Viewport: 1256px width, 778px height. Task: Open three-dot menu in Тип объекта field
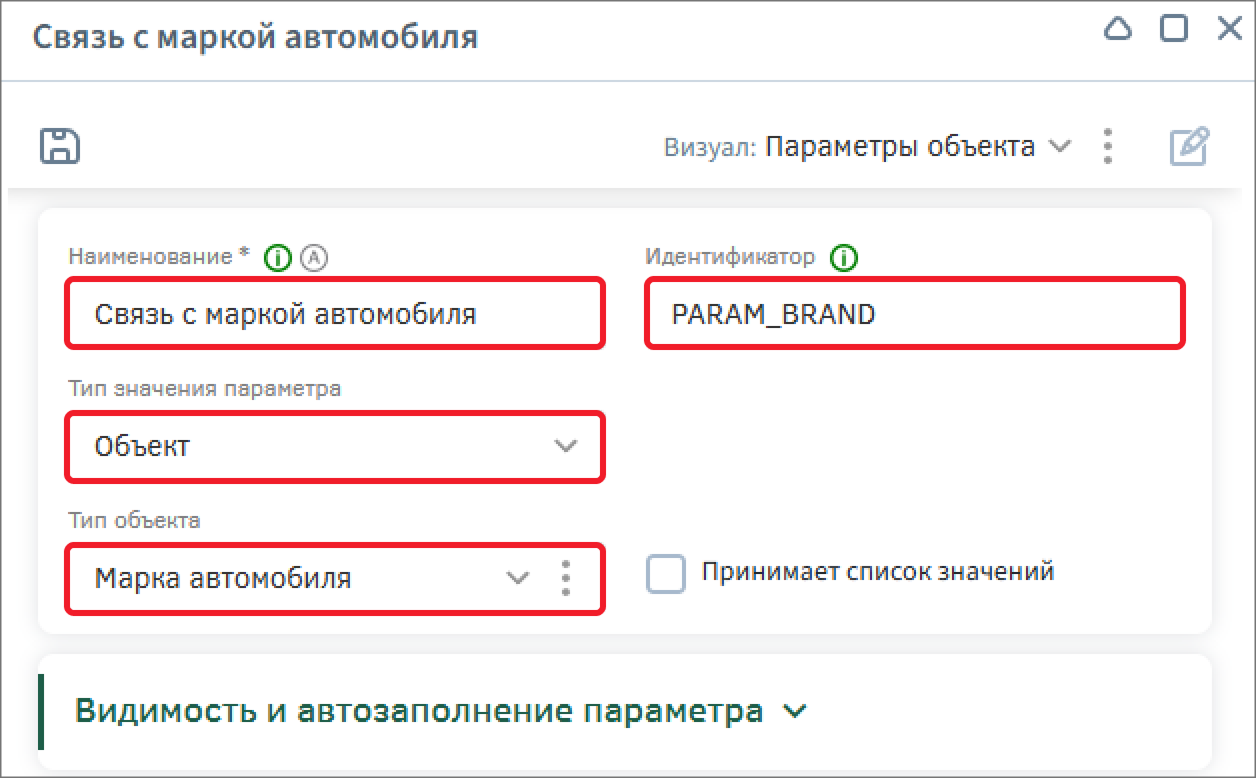pyautogui.click(x=566, y=578)
